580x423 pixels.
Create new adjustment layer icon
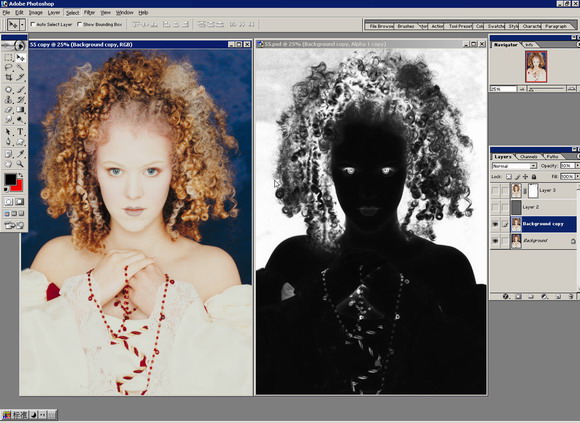(544, 296)
